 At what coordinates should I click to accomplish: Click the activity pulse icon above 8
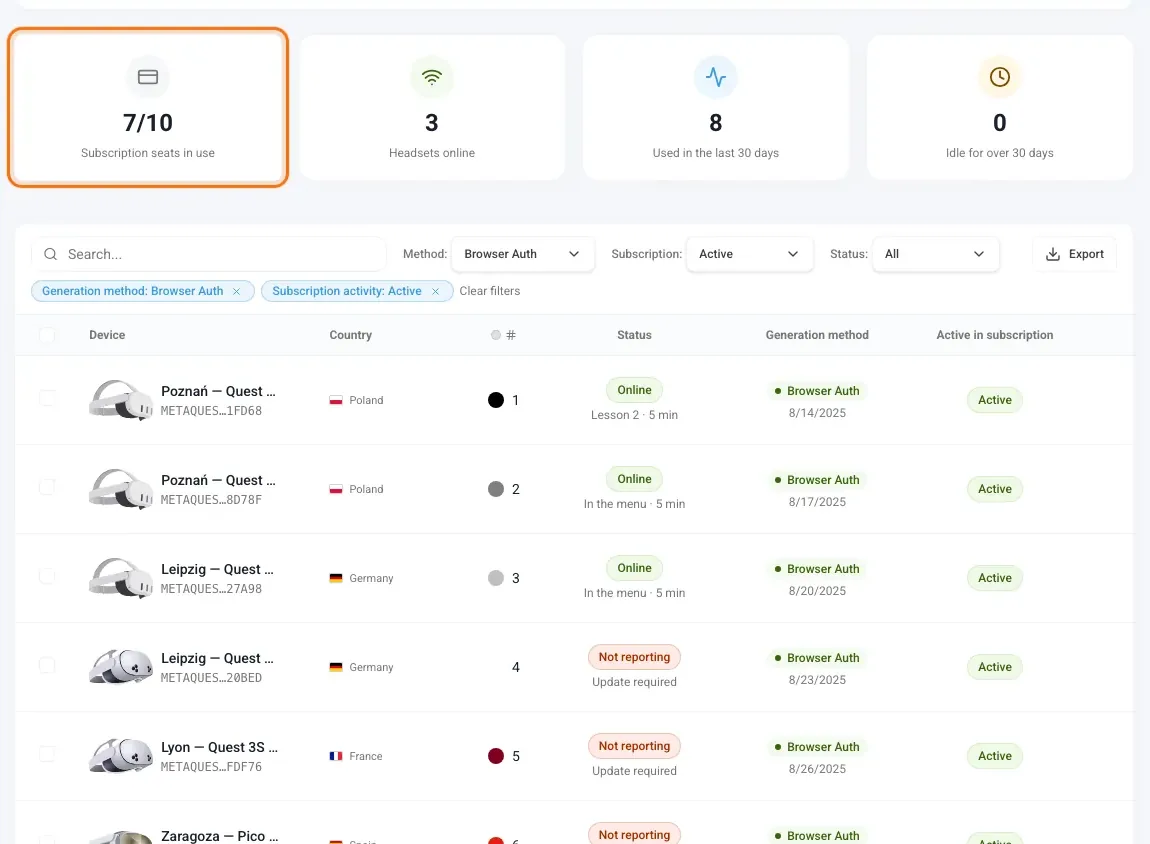coord(716,77)
